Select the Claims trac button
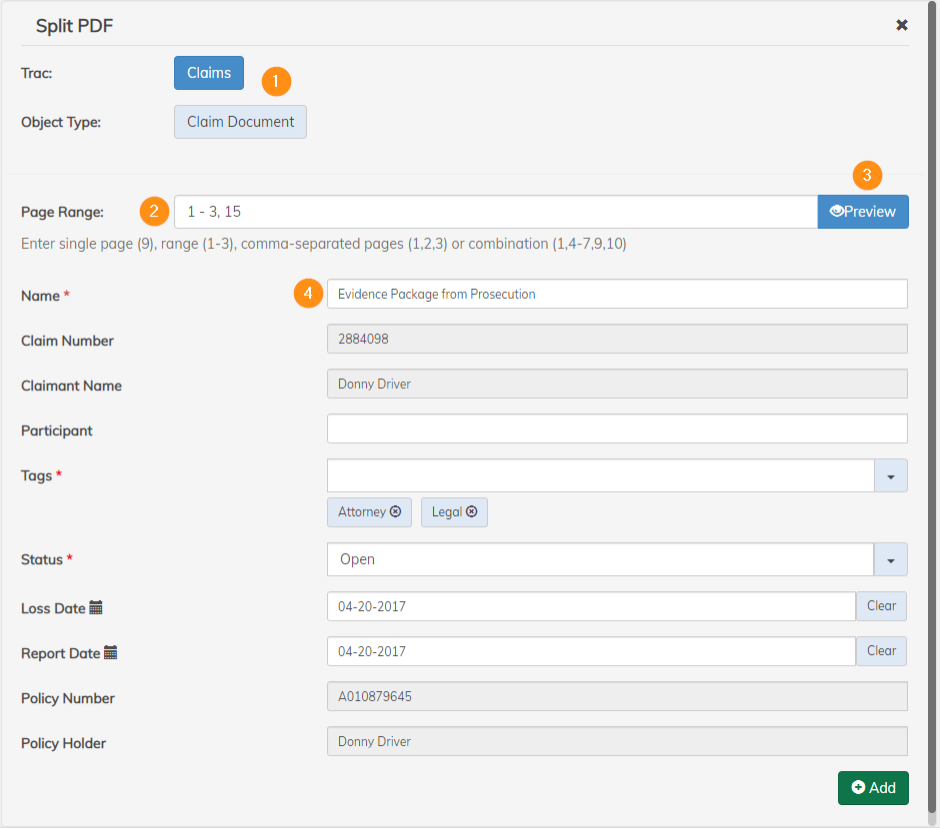 tap(209, 73)
